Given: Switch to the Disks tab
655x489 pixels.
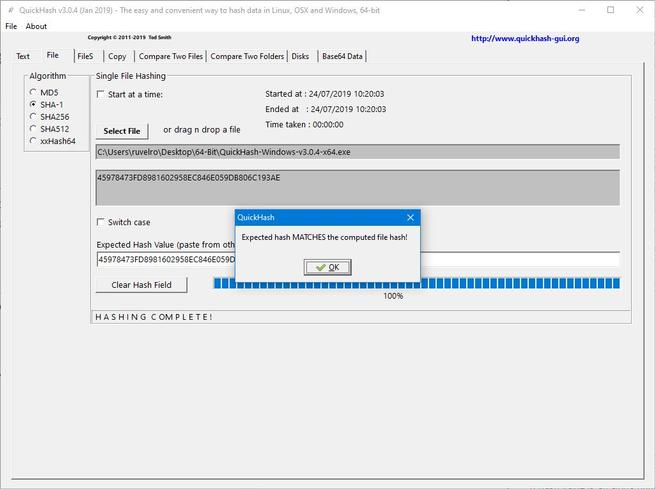Looking at the screenshot, I should point(300,56).
